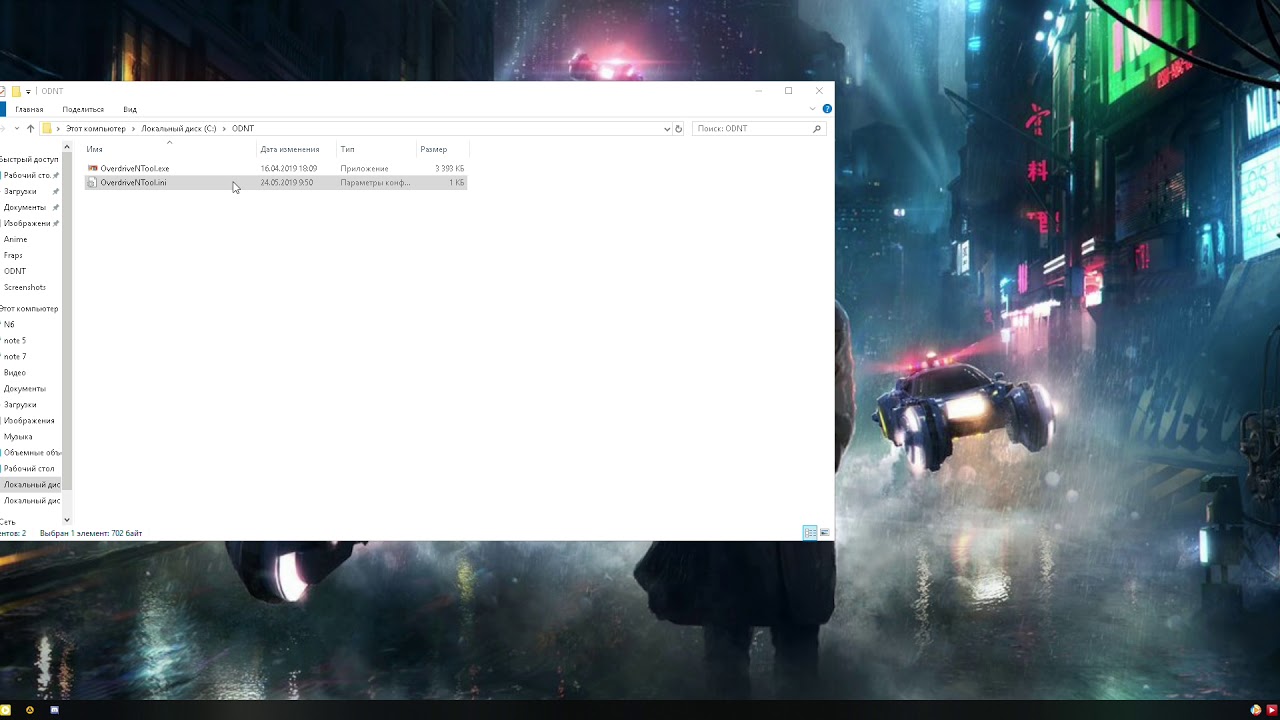Select the file named OverdriveNTool.ini
1280x720 pixels.
pos(133,183)
